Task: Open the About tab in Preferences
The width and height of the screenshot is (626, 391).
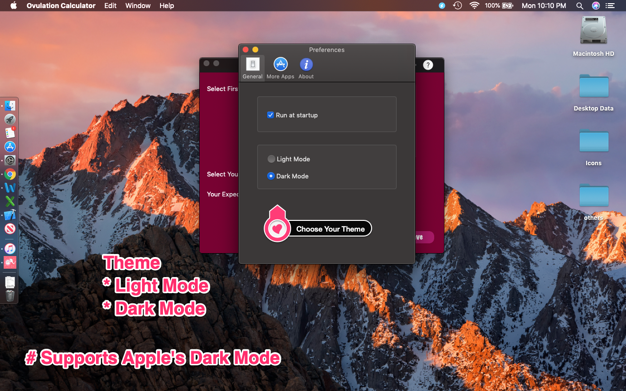Action: click(306, 68)
